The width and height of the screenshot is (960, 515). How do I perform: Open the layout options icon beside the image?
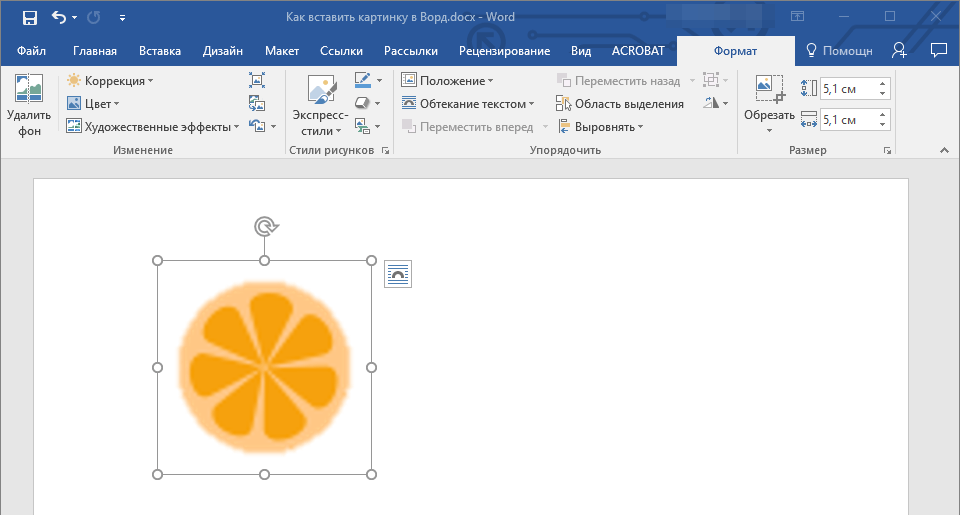pos(398,274)
